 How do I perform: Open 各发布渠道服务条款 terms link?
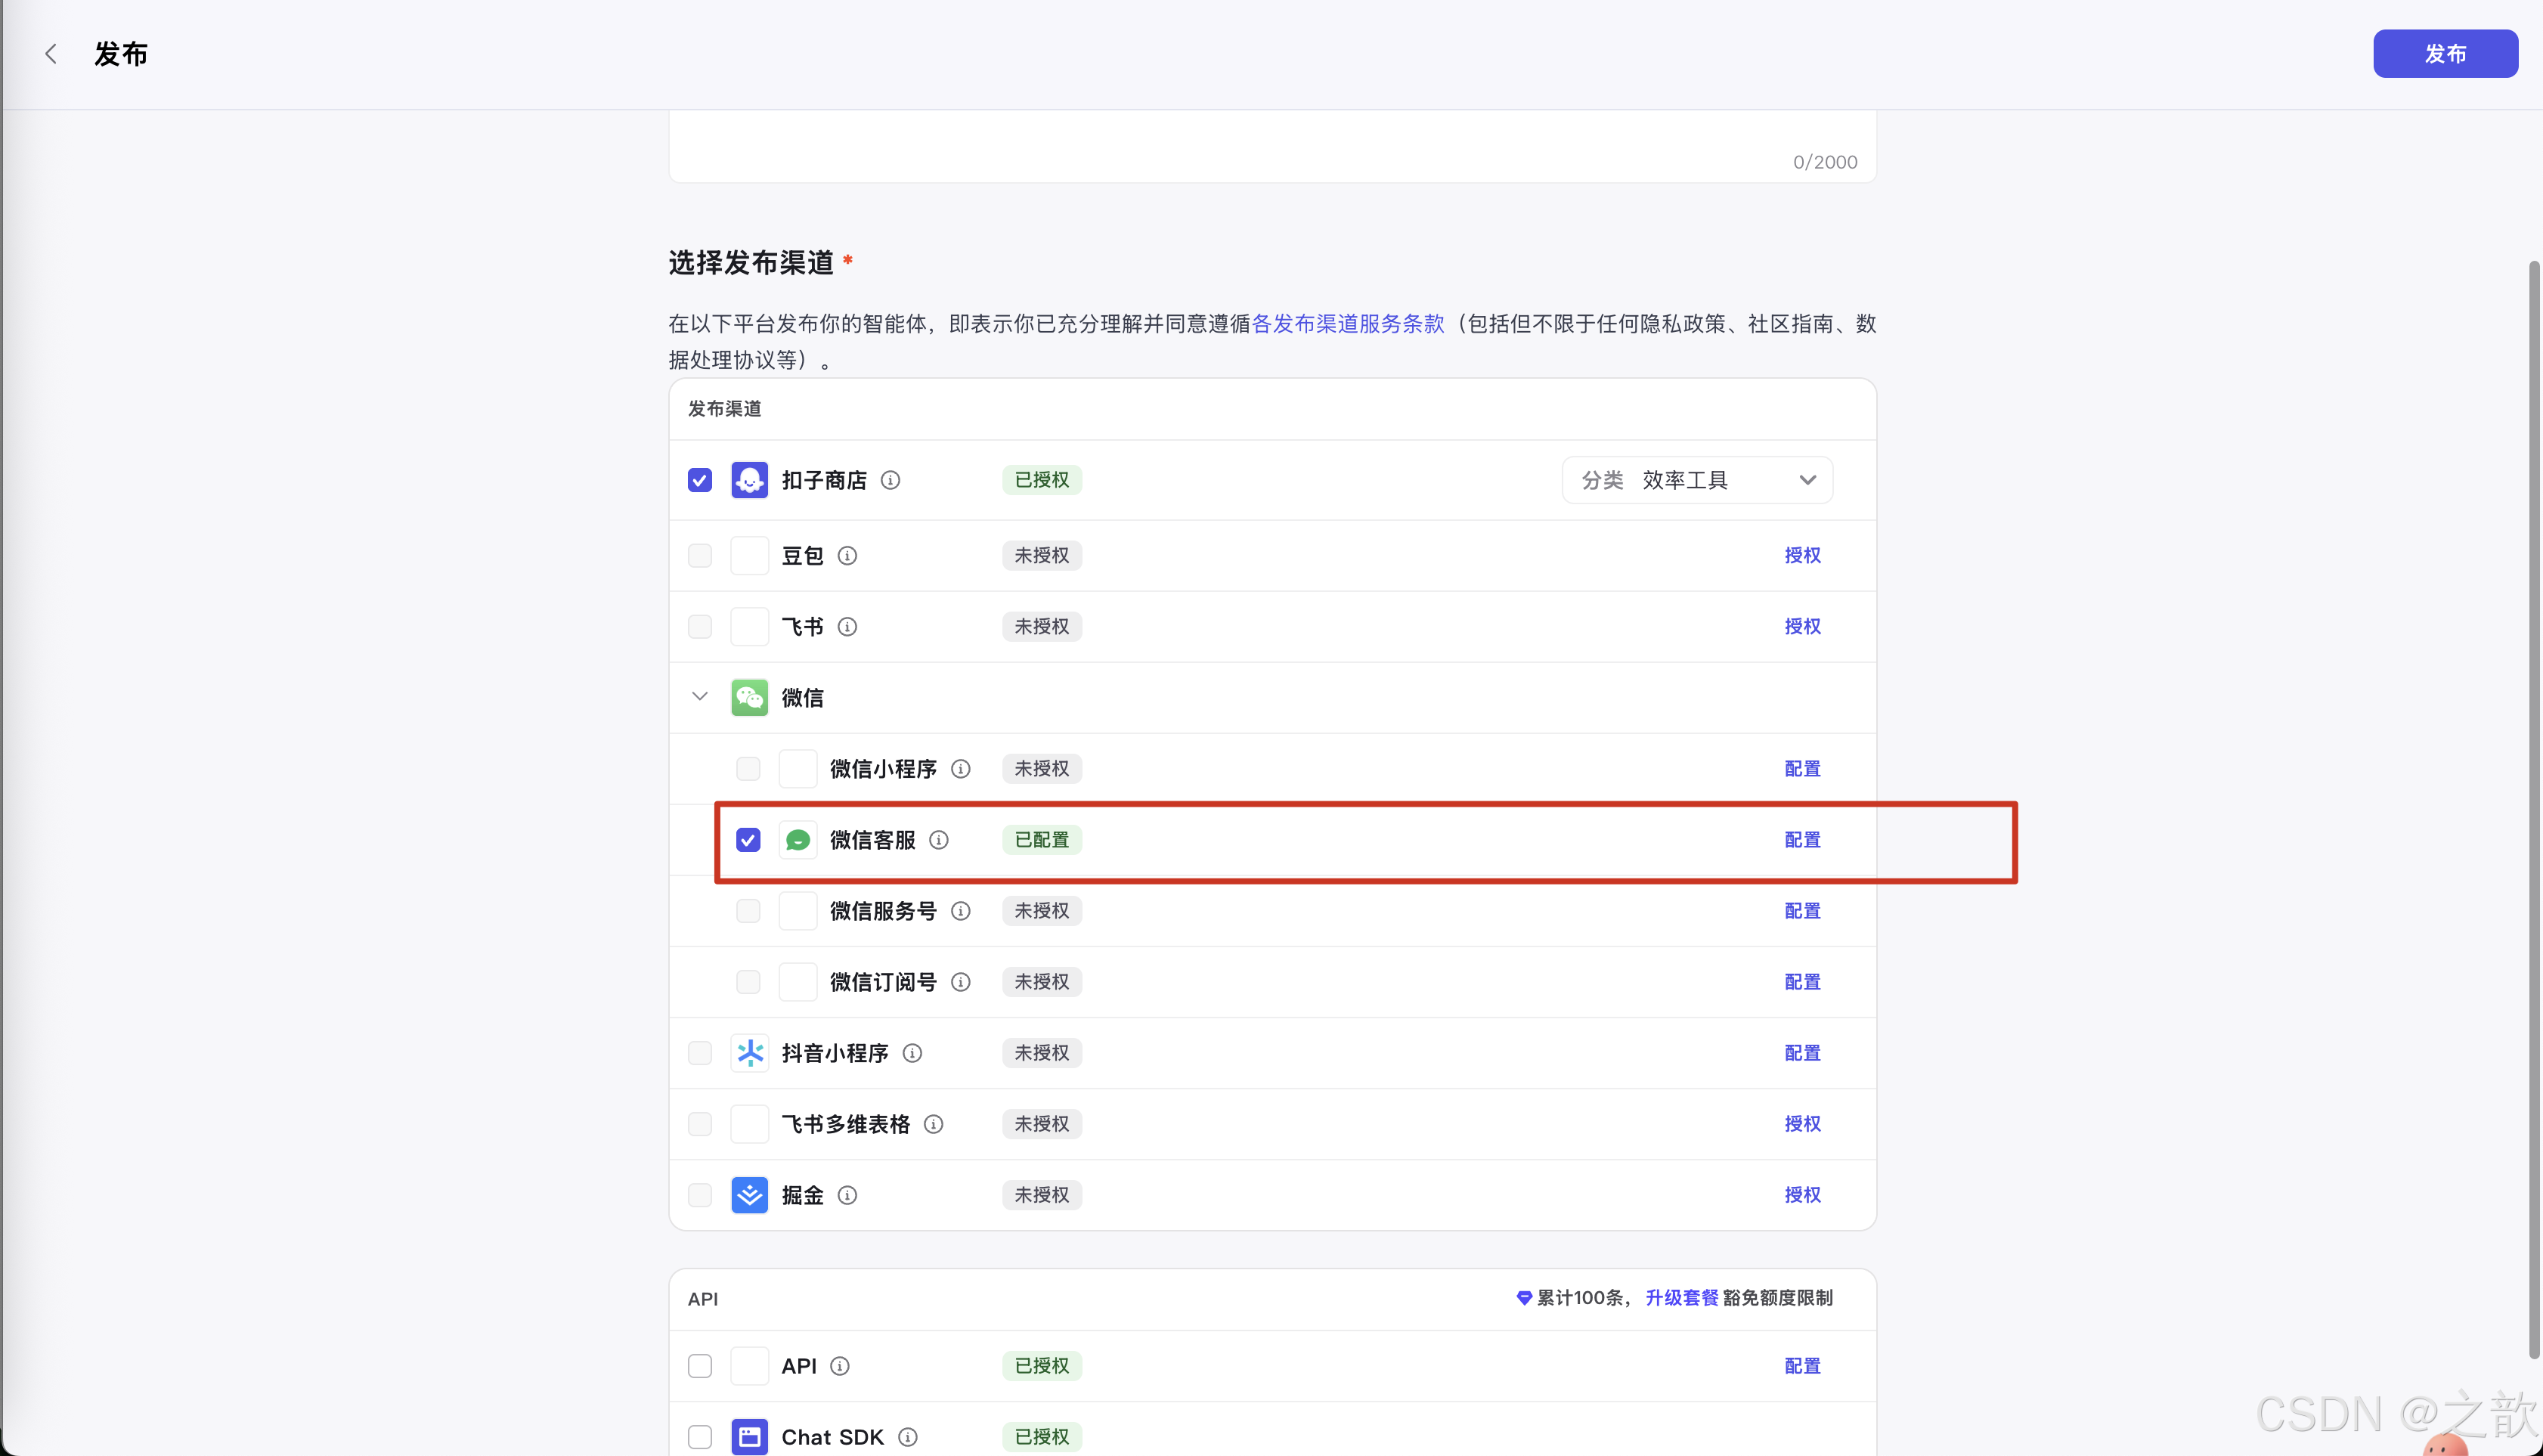1348,323
